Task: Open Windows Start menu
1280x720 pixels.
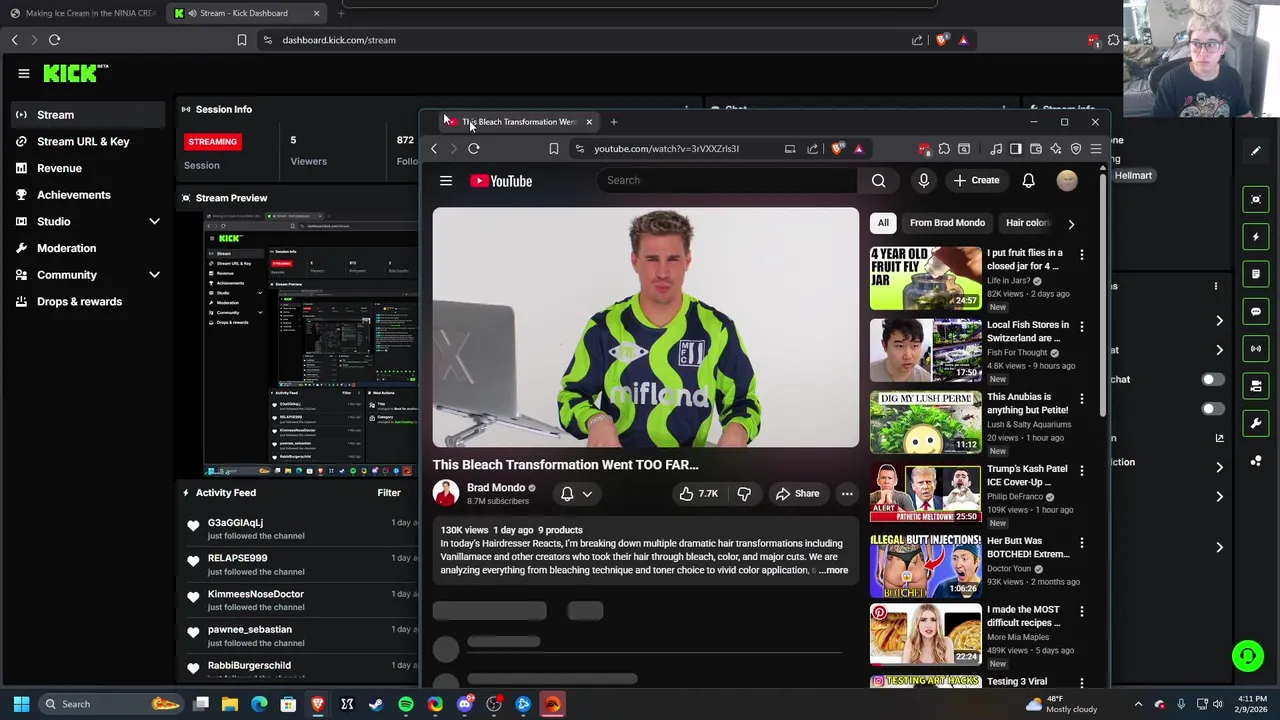Action: pyautogui.click(x=21, y=704)
